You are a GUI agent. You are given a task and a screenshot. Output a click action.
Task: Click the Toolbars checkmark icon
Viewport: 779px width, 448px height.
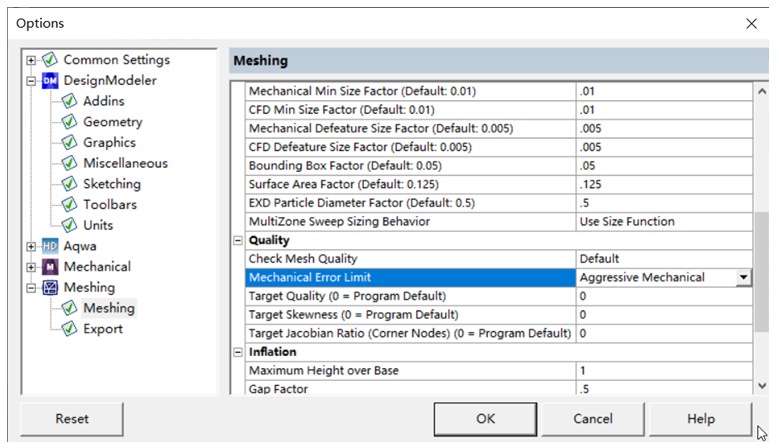point(70,205)
